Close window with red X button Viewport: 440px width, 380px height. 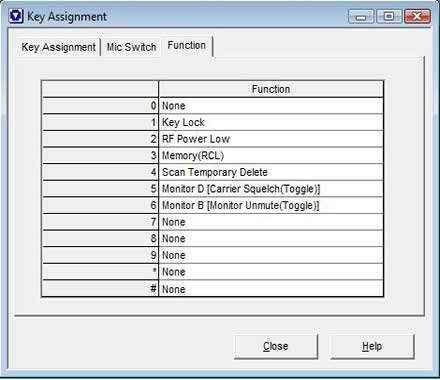417,16
